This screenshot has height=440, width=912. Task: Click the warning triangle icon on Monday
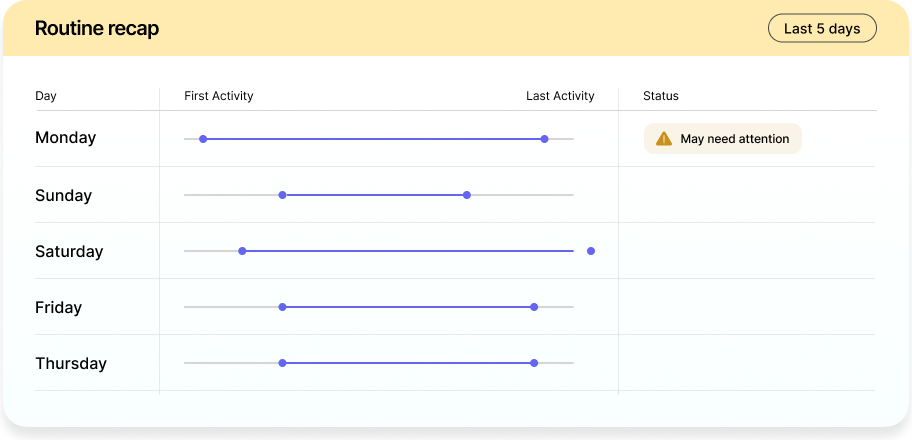click(664, 139)
